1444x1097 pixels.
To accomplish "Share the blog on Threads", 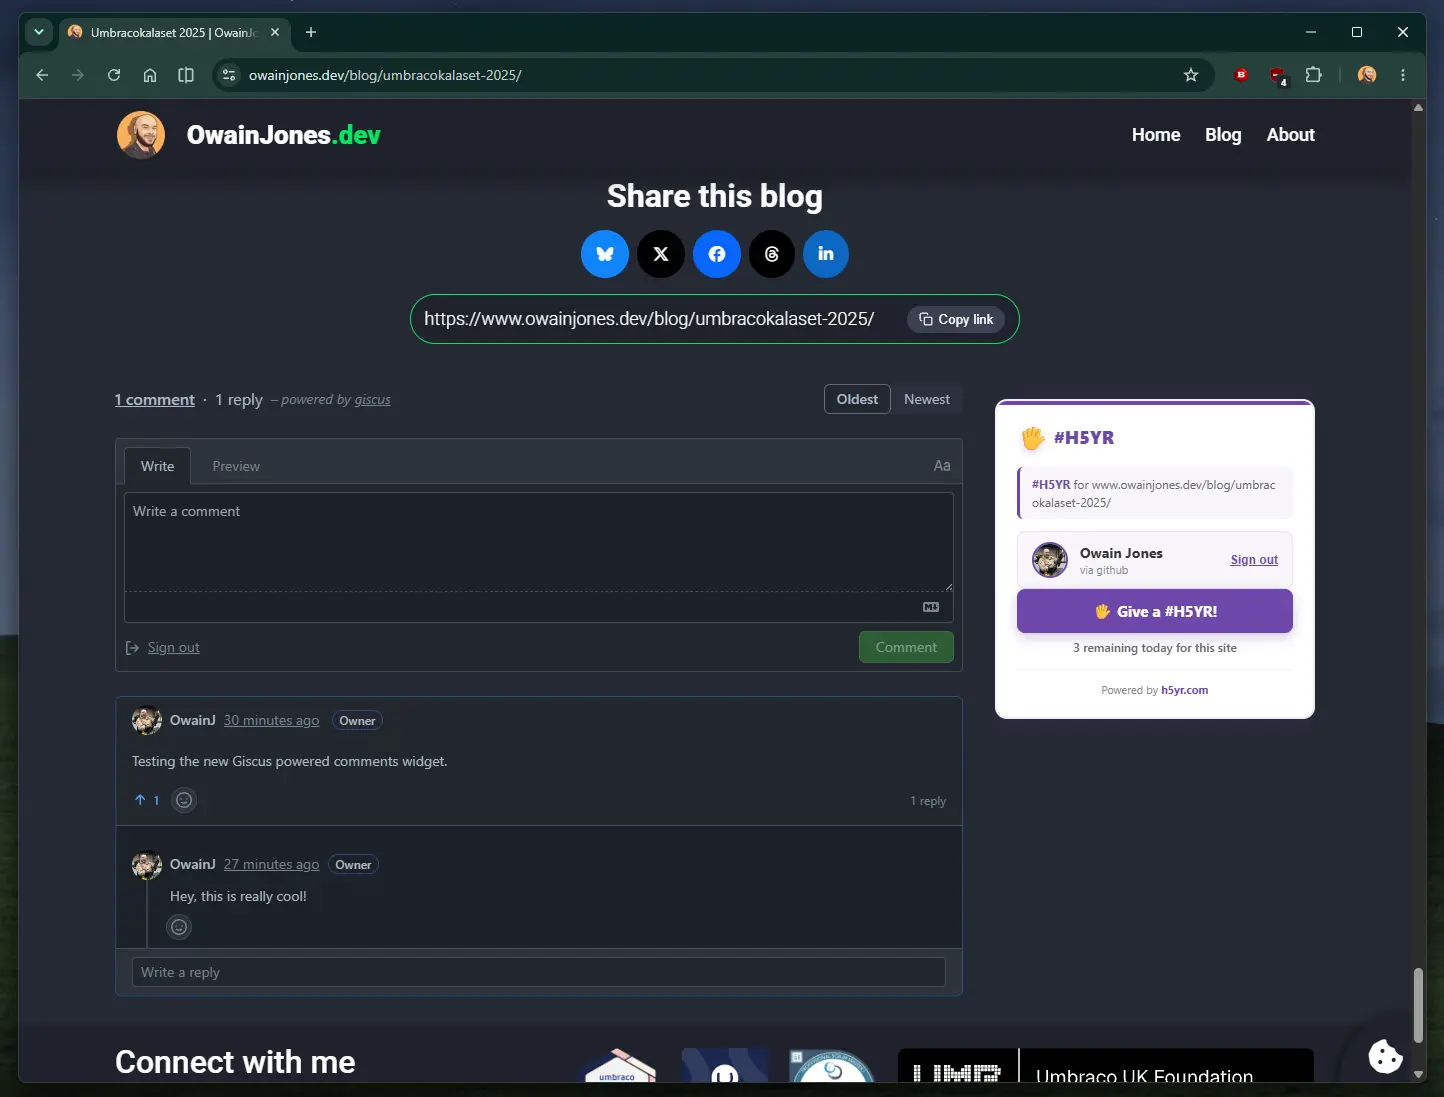I will (x=771, y=254).
